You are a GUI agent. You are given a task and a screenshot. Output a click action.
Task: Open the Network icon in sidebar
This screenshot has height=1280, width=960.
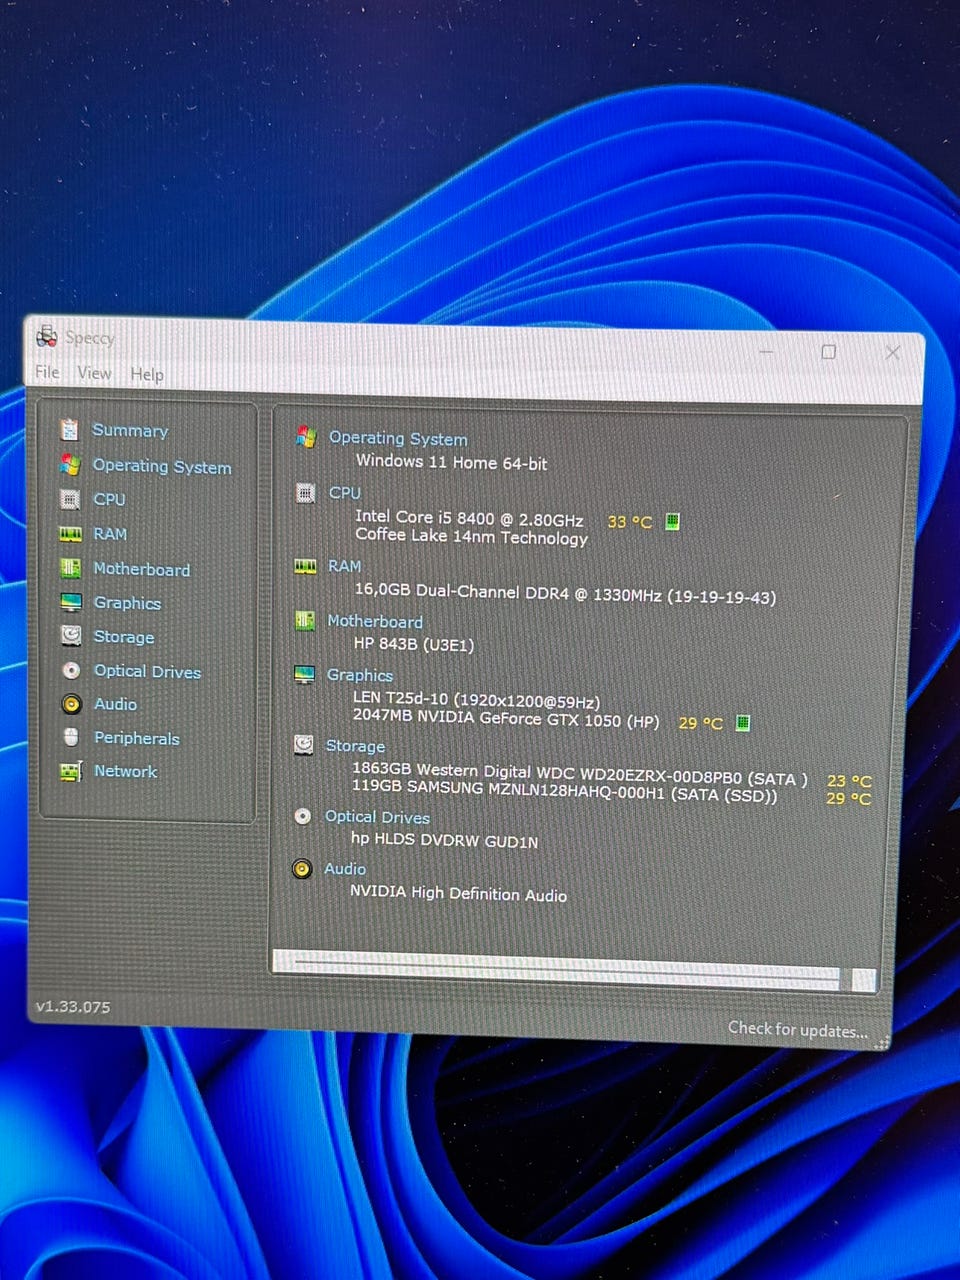(x=71, y=771)
